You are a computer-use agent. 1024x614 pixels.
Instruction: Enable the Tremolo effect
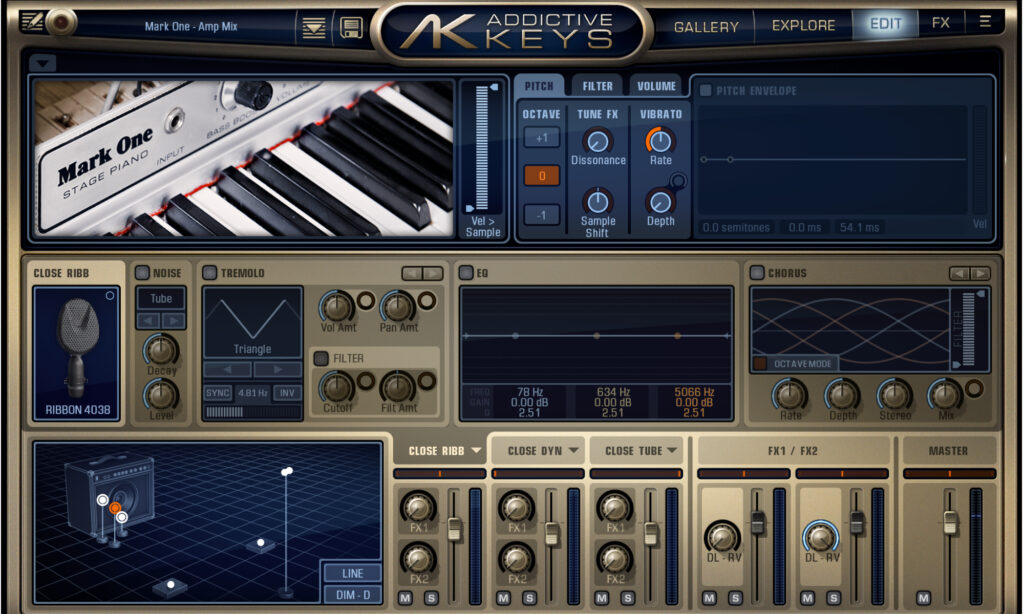pyautogui.click(x=210, y=272)
